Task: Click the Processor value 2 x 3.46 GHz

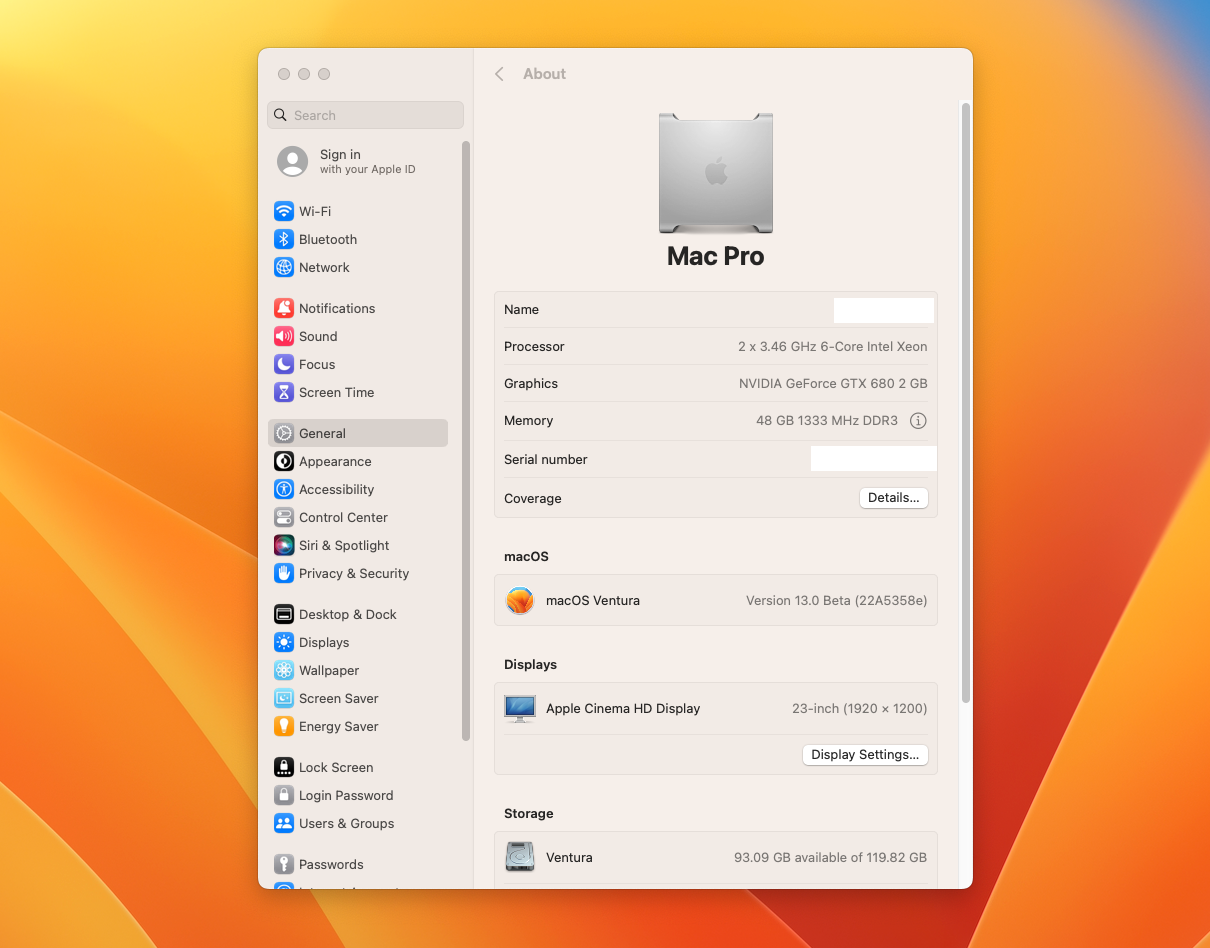Action: pos(832,346)
